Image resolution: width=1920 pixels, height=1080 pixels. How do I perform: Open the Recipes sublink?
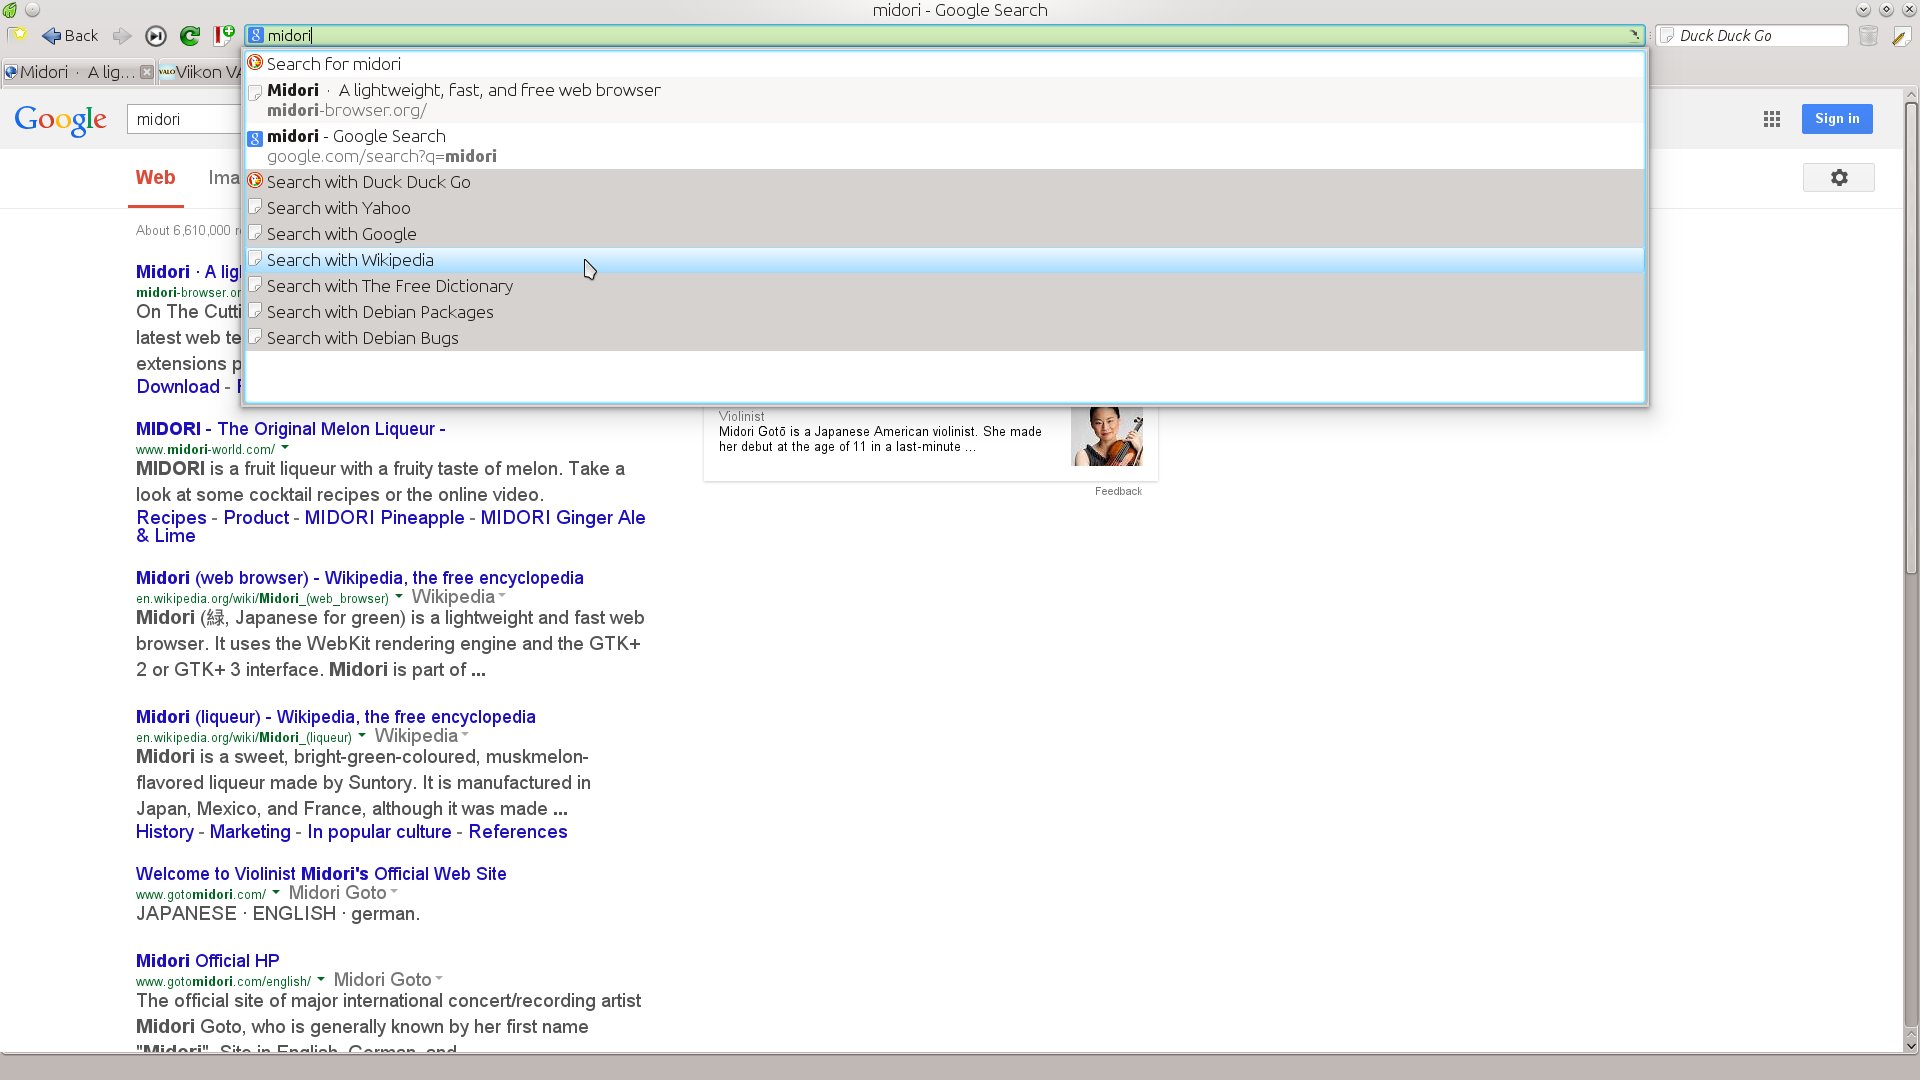click(171, 518)
